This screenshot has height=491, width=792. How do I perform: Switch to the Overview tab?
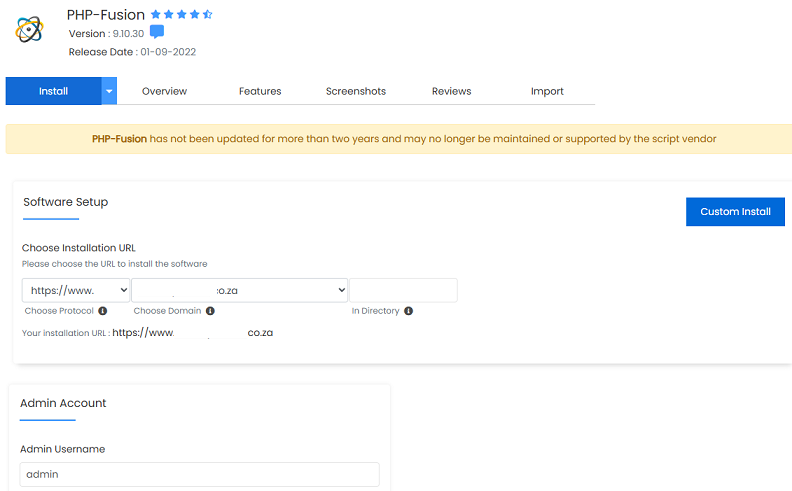click(164, 91)
